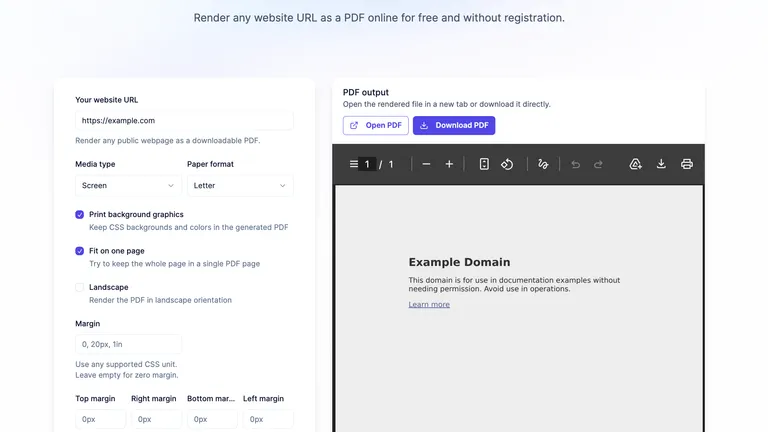Image resolution: width=768 pixels, height=432 pixels.
Task: Print the PDF with the printer icon
Action: (687, 164)
